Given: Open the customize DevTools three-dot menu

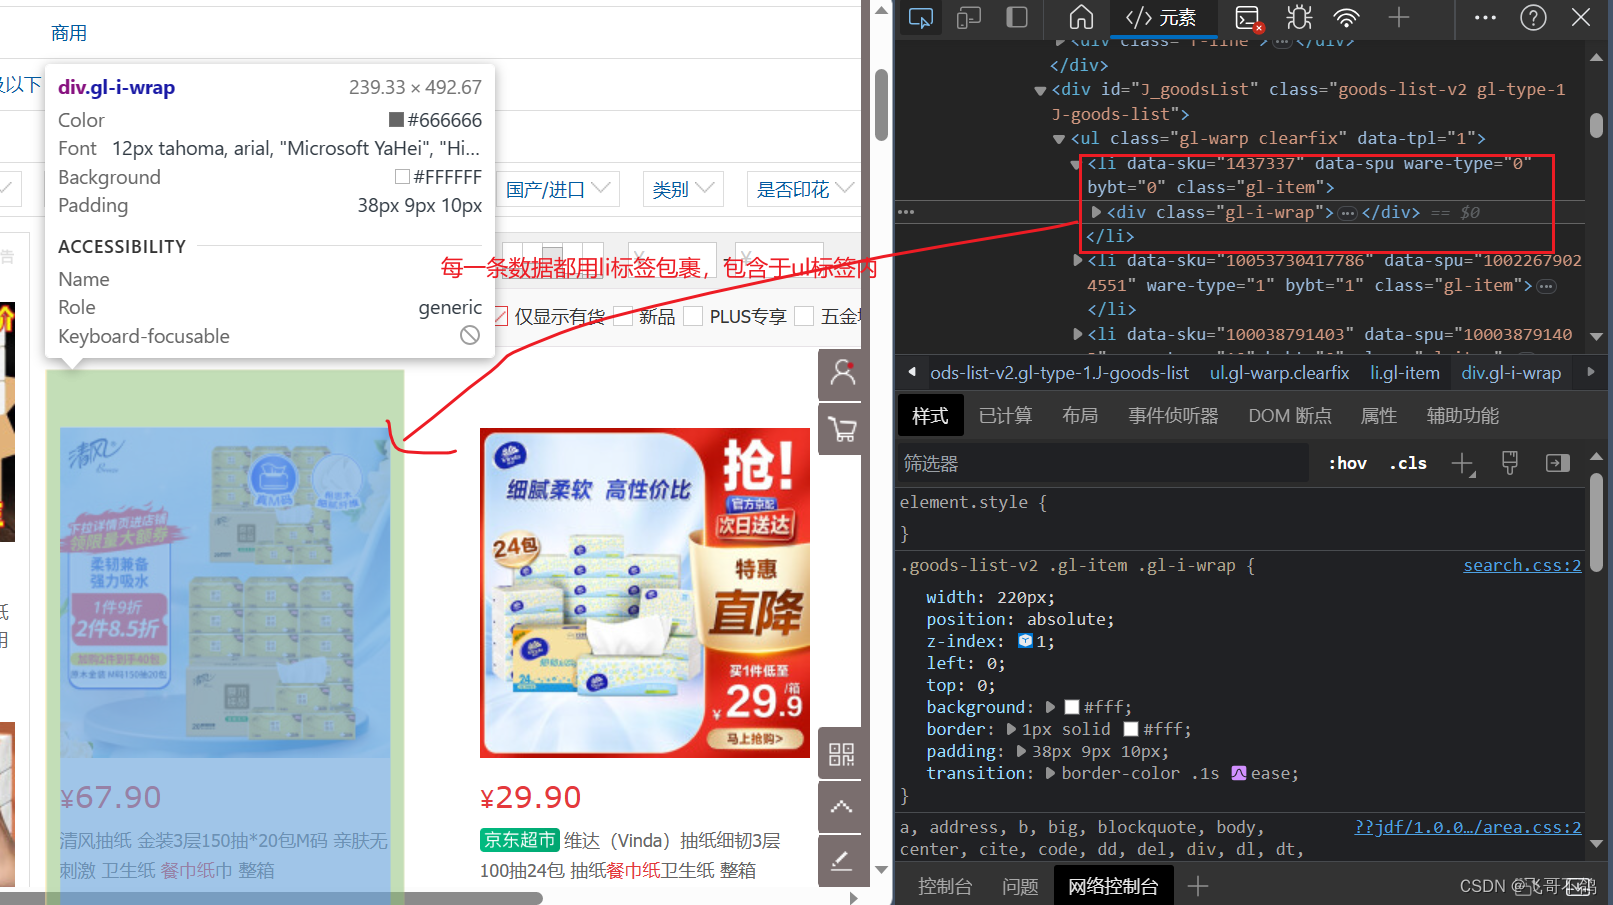Looking at the screenshot, I should click(x=1486, y=17).
